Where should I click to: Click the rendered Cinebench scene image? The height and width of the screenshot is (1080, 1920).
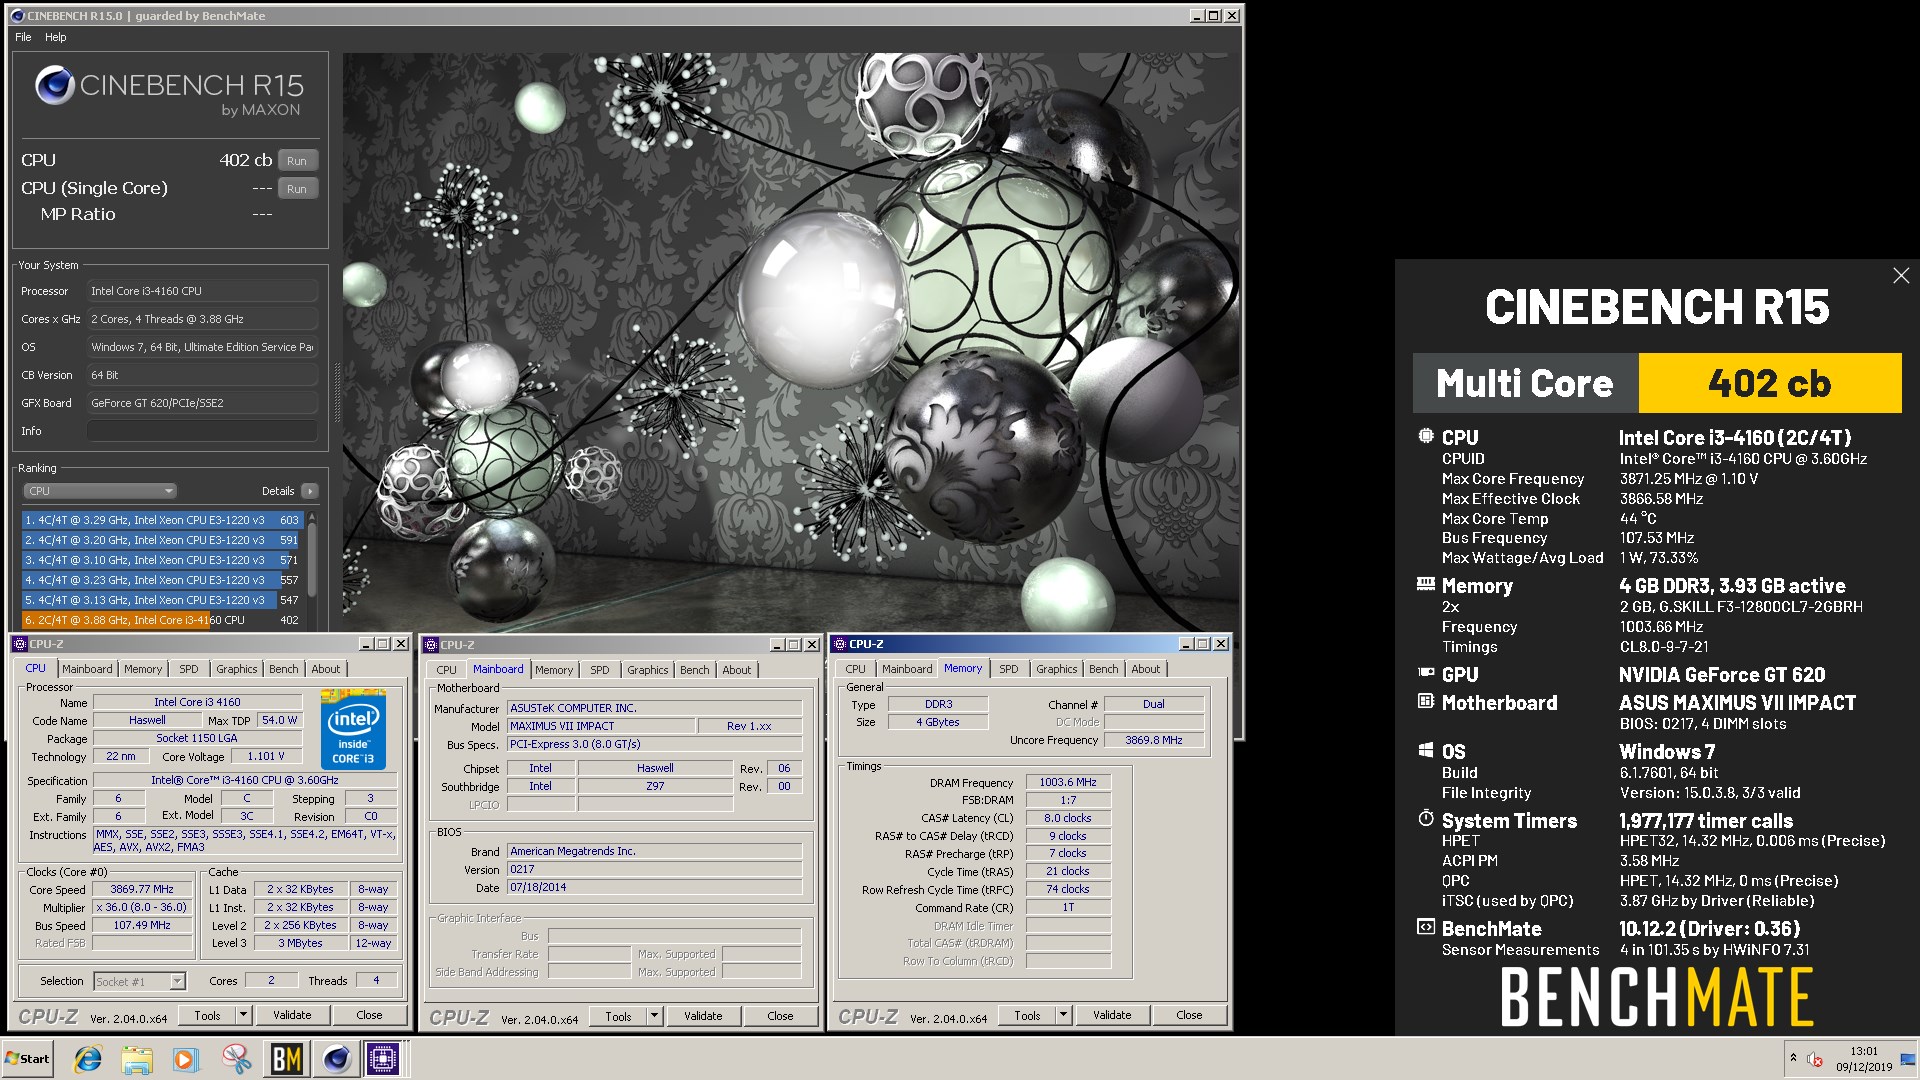(790, 342)
